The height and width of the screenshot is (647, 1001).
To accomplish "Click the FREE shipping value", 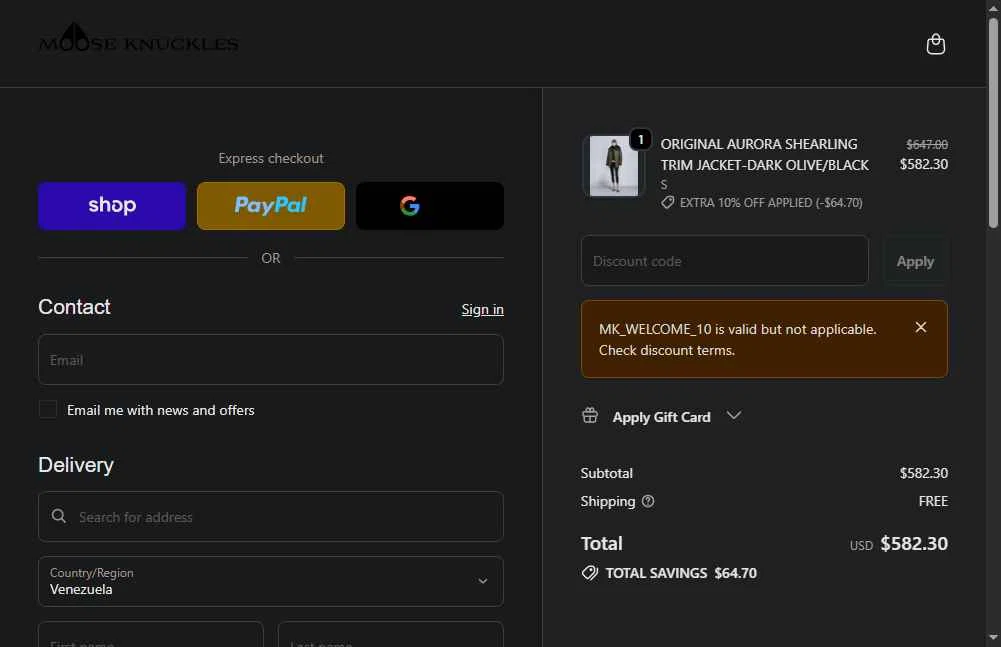I will tap(933, 501).
